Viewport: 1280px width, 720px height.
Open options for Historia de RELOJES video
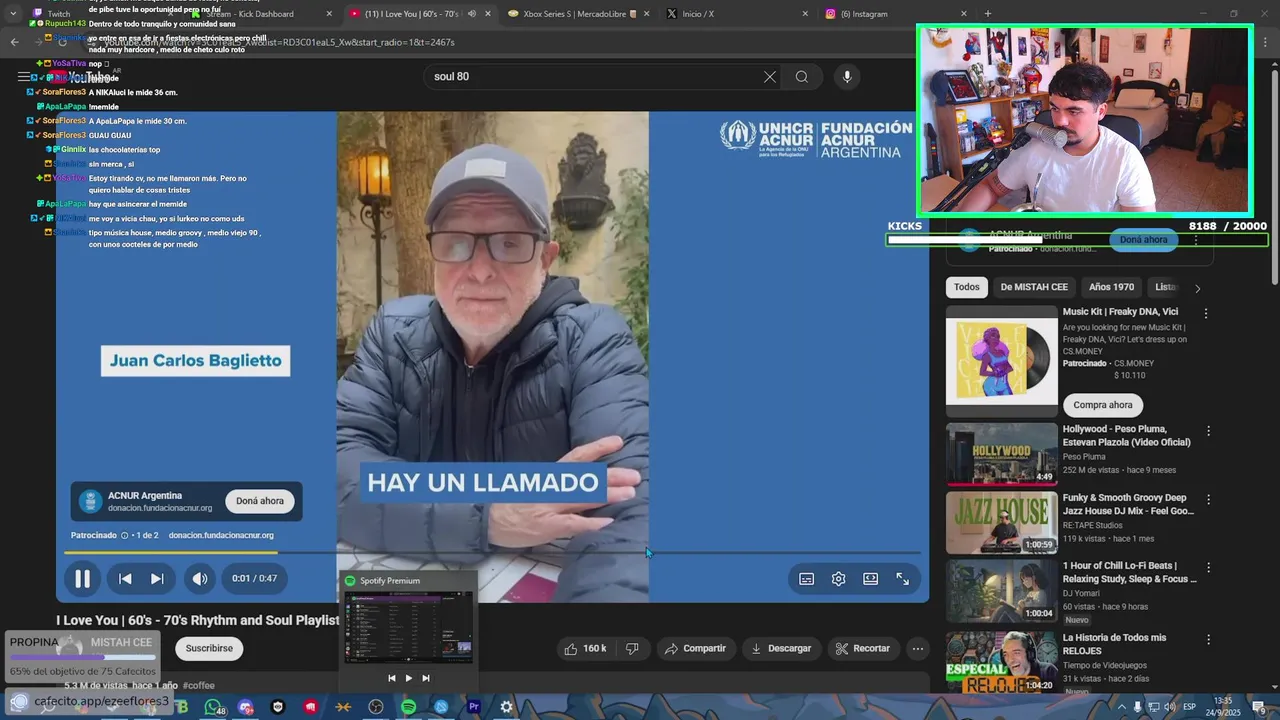[1208, 639]
